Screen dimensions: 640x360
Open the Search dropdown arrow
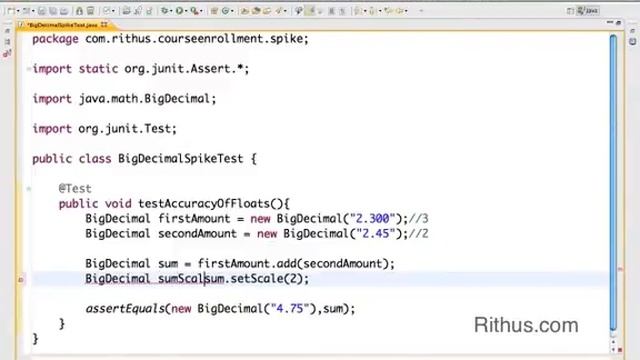[285, 11]
